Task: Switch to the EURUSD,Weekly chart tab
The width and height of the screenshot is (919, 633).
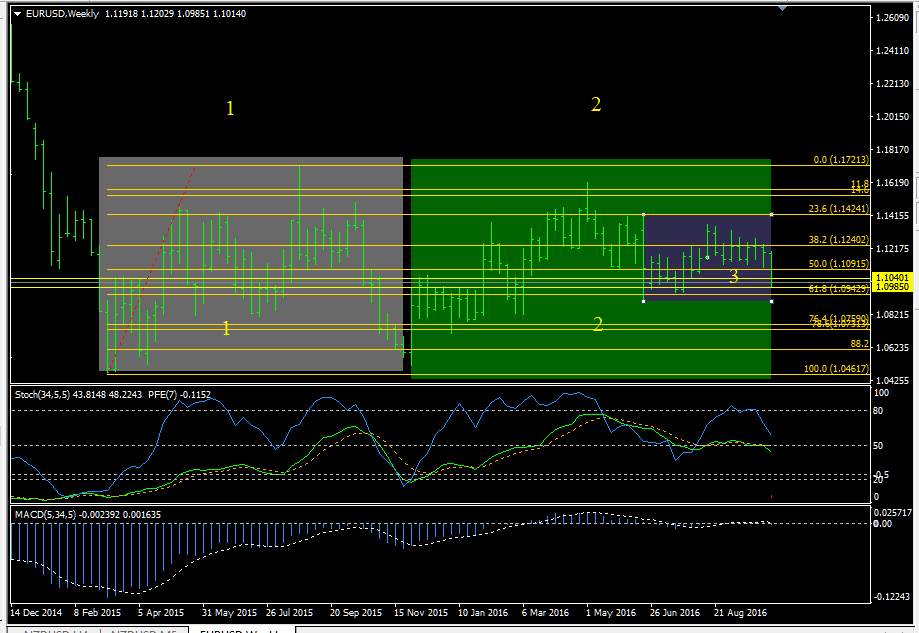Action: point(242,631)
